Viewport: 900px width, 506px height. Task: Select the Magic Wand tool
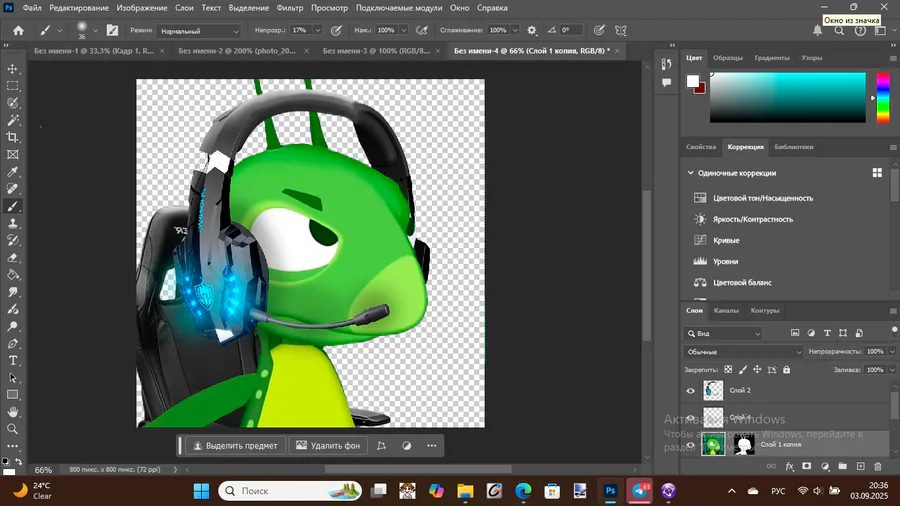click(x=13, y=120)
